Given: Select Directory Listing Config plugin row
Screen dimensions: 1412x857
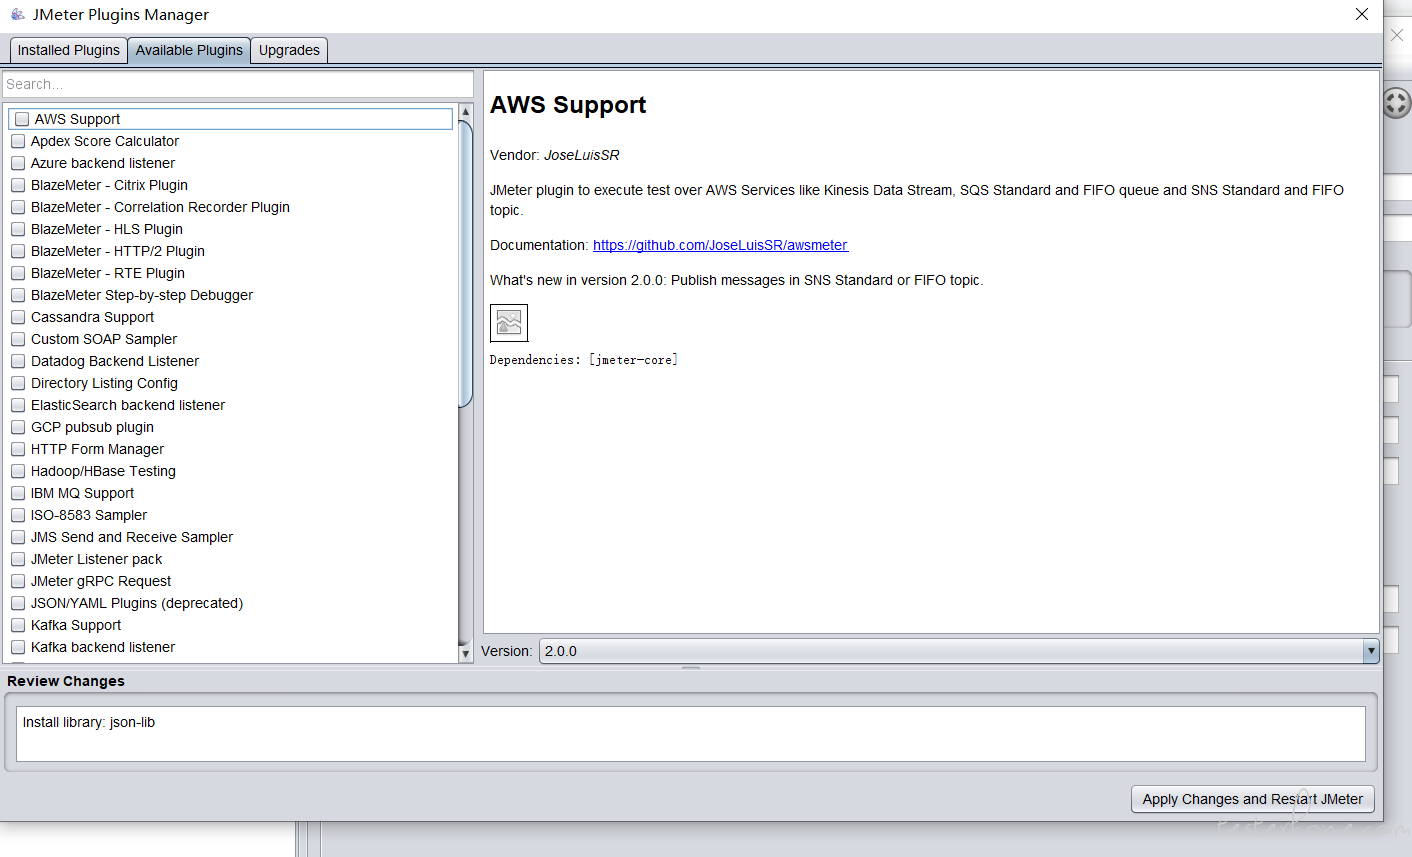Looking at the screenshot, I should click(x=231, y=383).
